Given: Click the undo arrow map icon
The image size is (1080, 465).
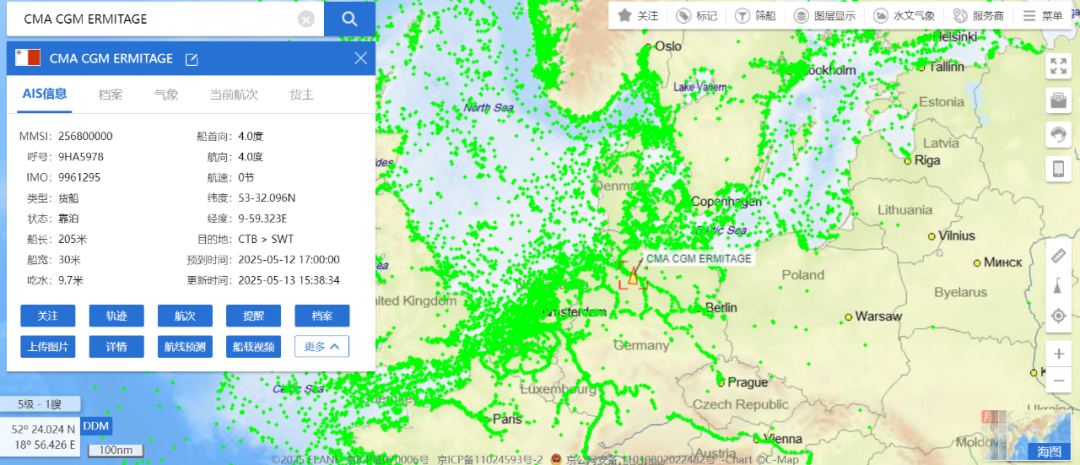Looking at the screenshot, I should 1058,135.
